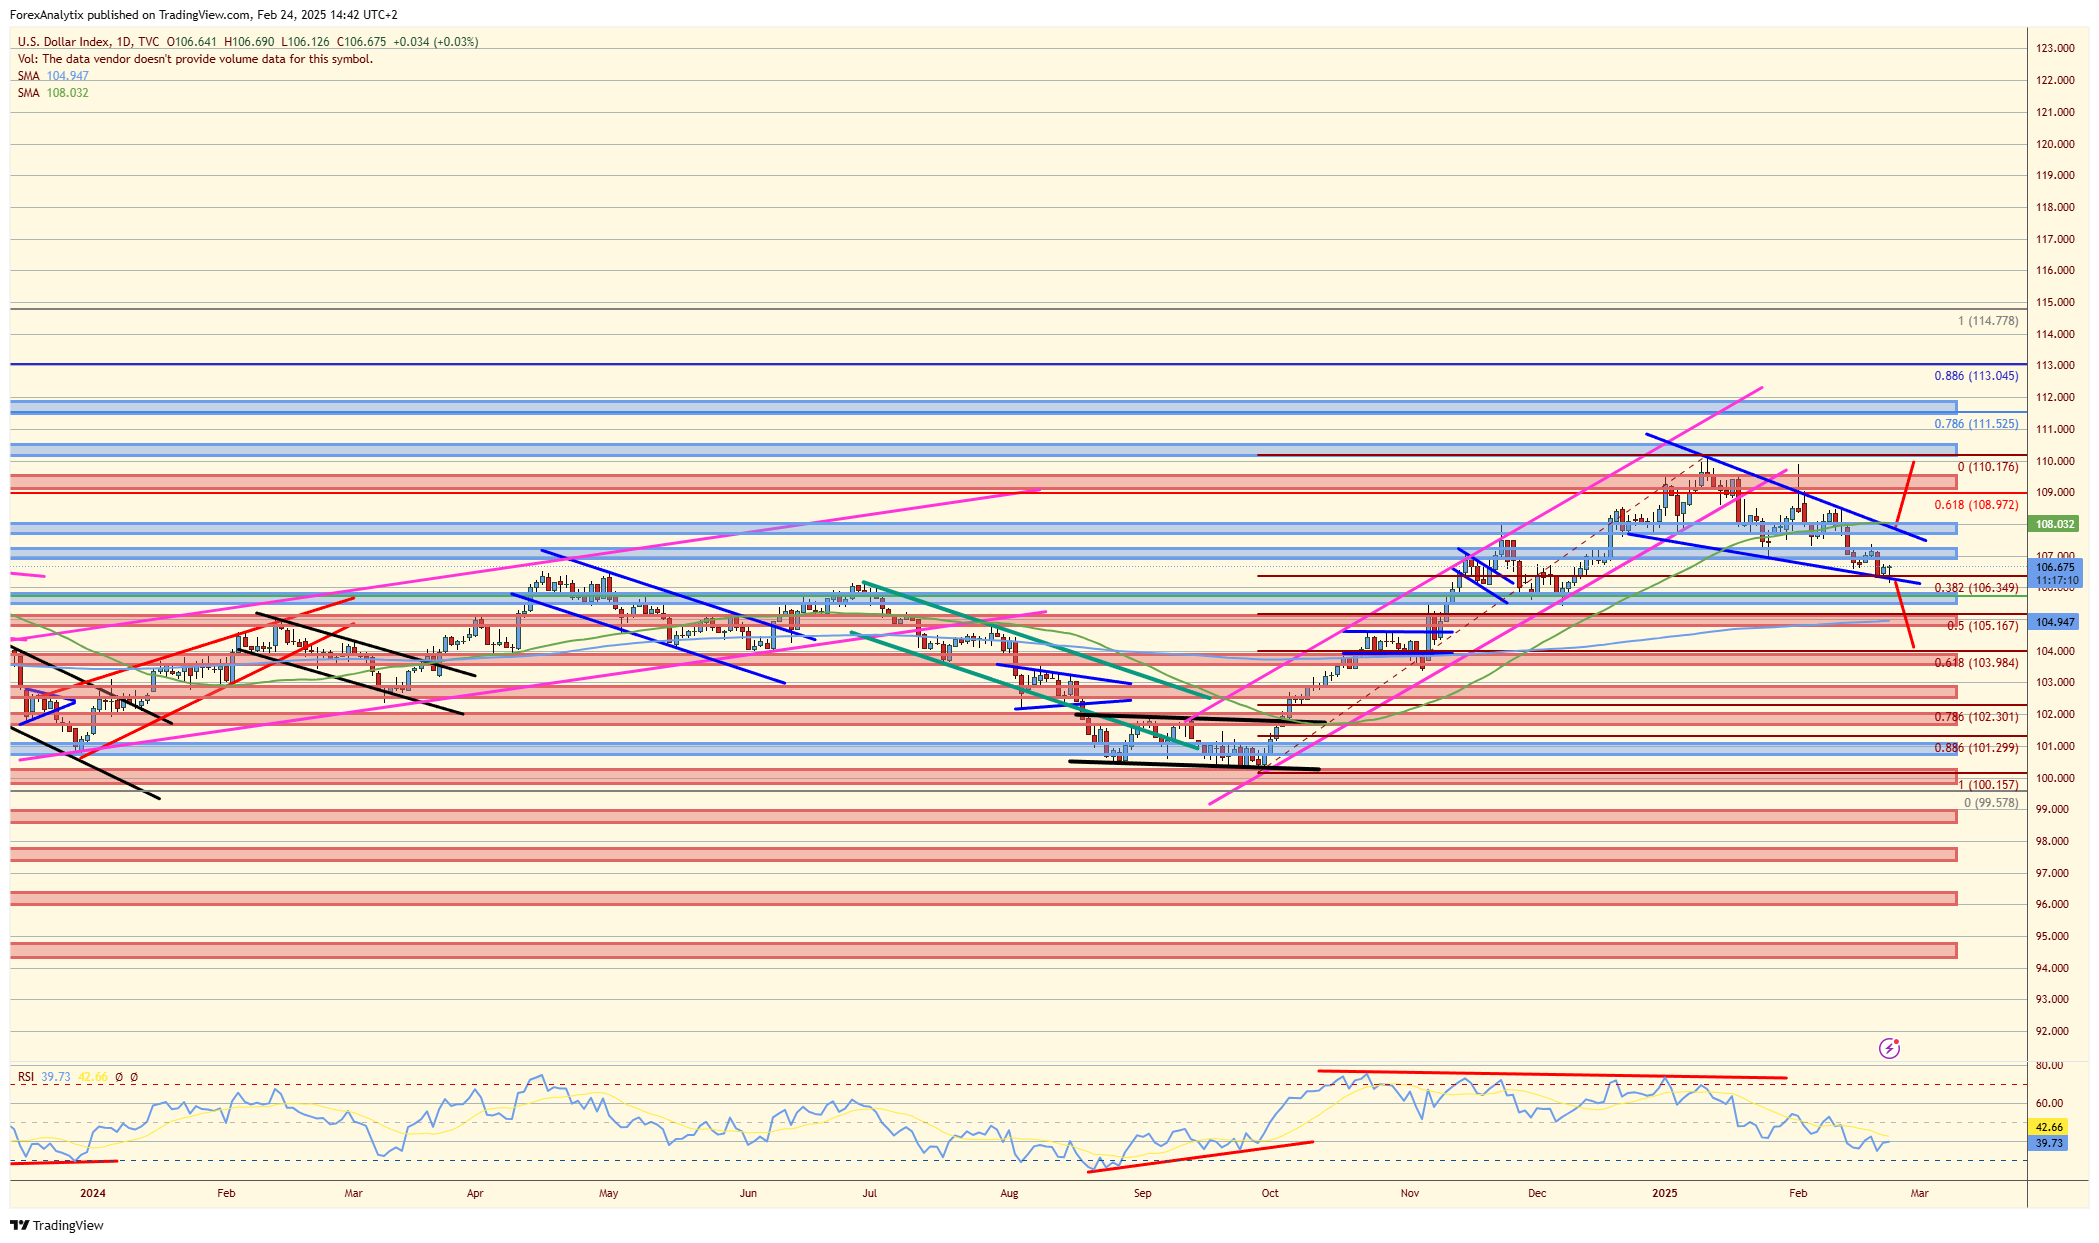Click the 0.886 (113.045) Fibonacci label
The image size is (2099, 1243).
[1976, 376]
